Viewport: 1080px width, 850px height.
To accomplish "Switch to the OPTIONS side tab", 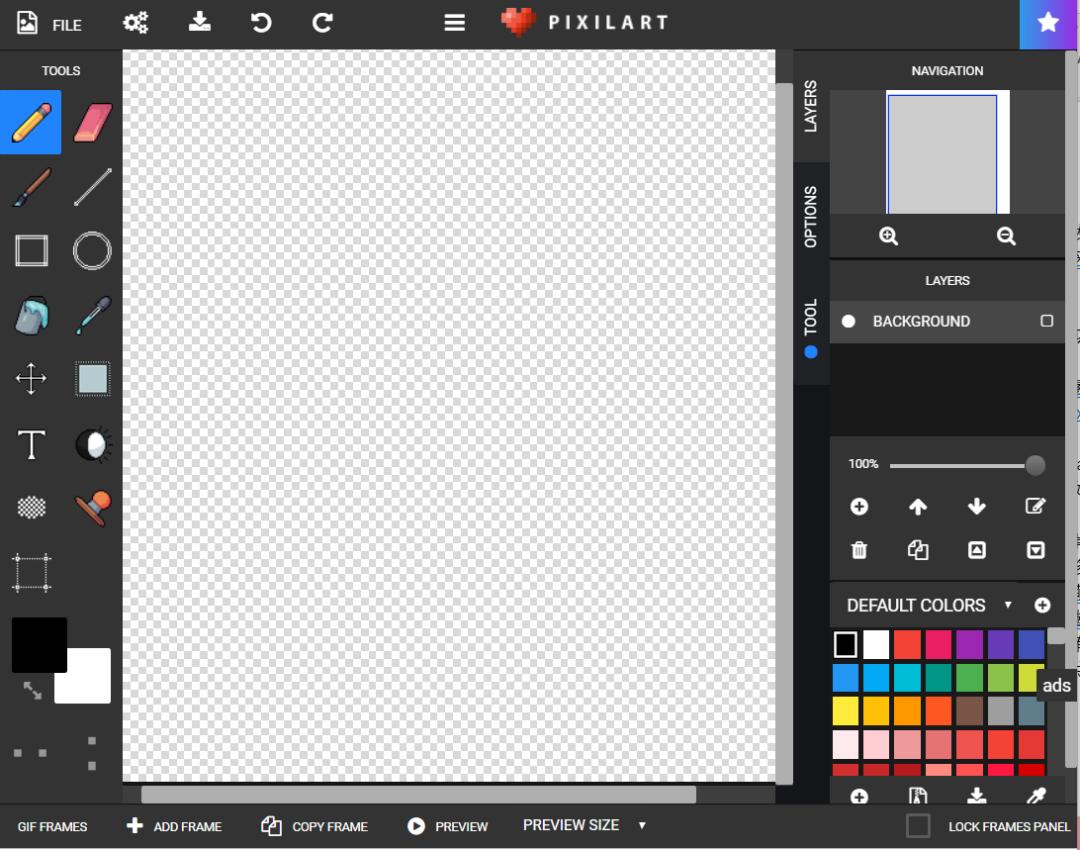I will [x=811, y=216].
